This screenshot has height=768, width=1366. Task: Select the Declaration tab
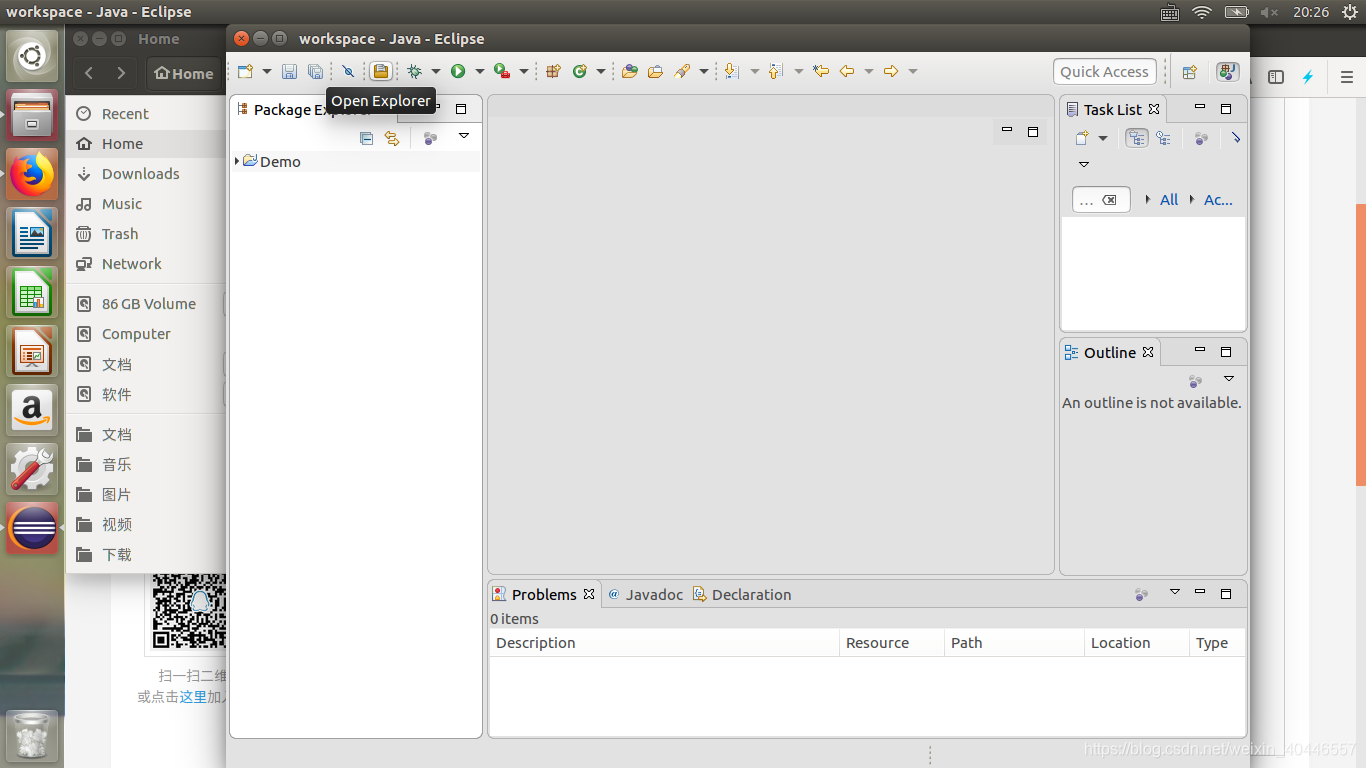coord(751,594)
